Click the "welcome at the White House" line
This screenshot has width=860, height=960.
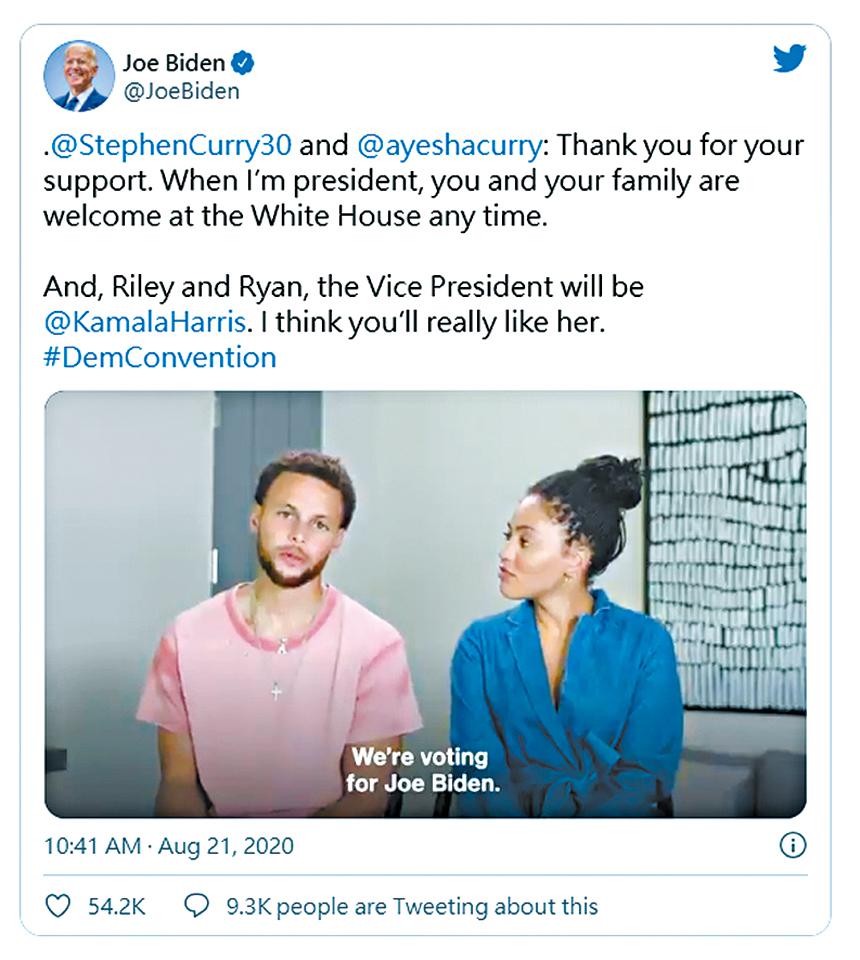[296, 215]
